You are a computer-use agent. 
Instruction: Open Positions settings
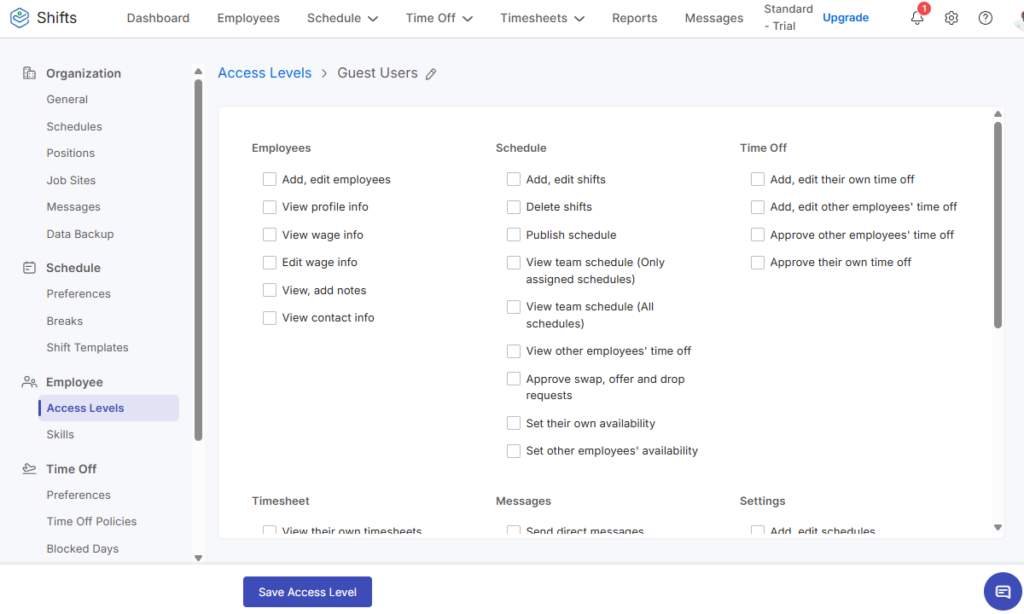(x=71, y=153)
